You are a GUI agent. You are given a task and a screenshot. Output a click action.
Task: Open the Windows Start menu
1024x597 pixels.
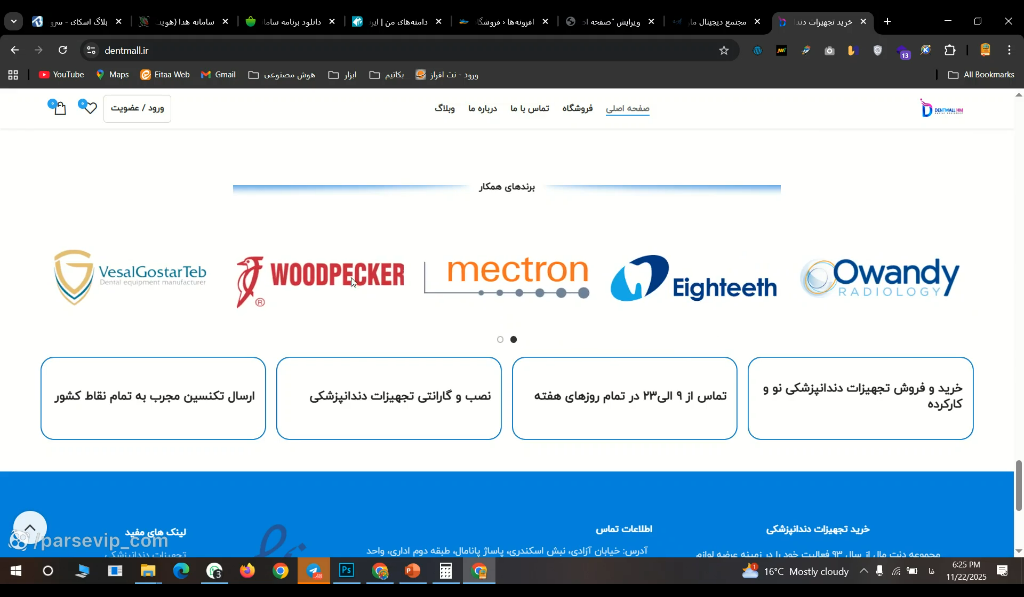(16, 571)
